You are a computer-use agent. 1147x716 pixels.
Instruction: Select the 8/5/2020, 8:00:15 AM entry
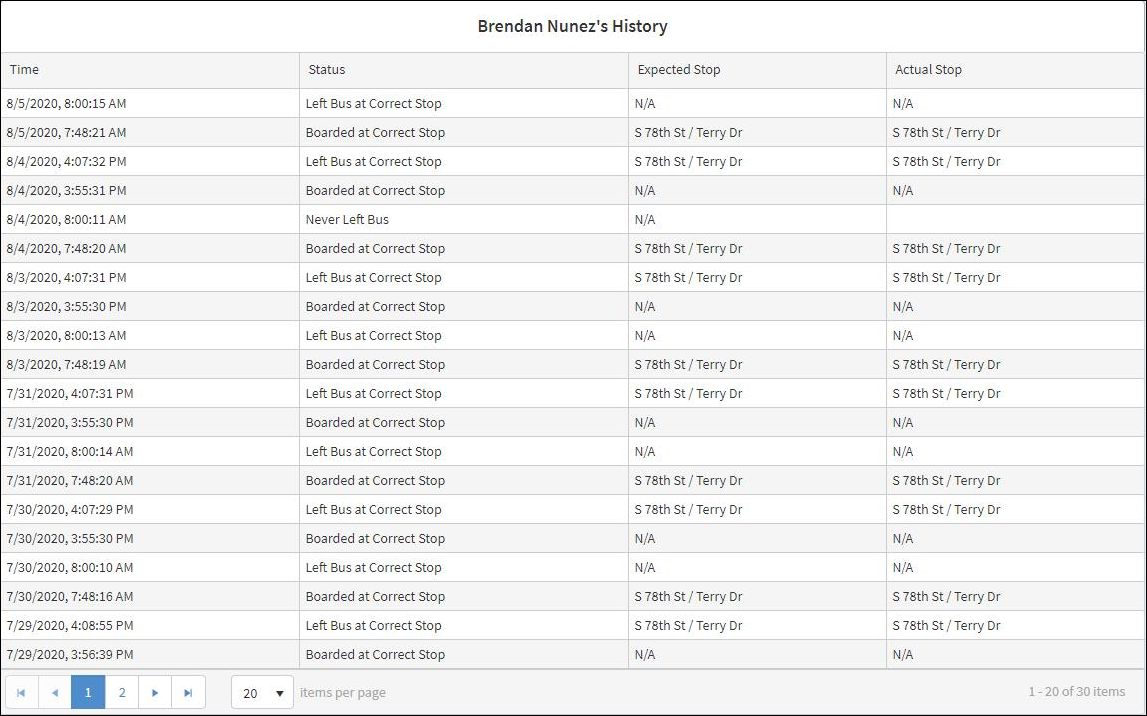[x=66, y=103]
